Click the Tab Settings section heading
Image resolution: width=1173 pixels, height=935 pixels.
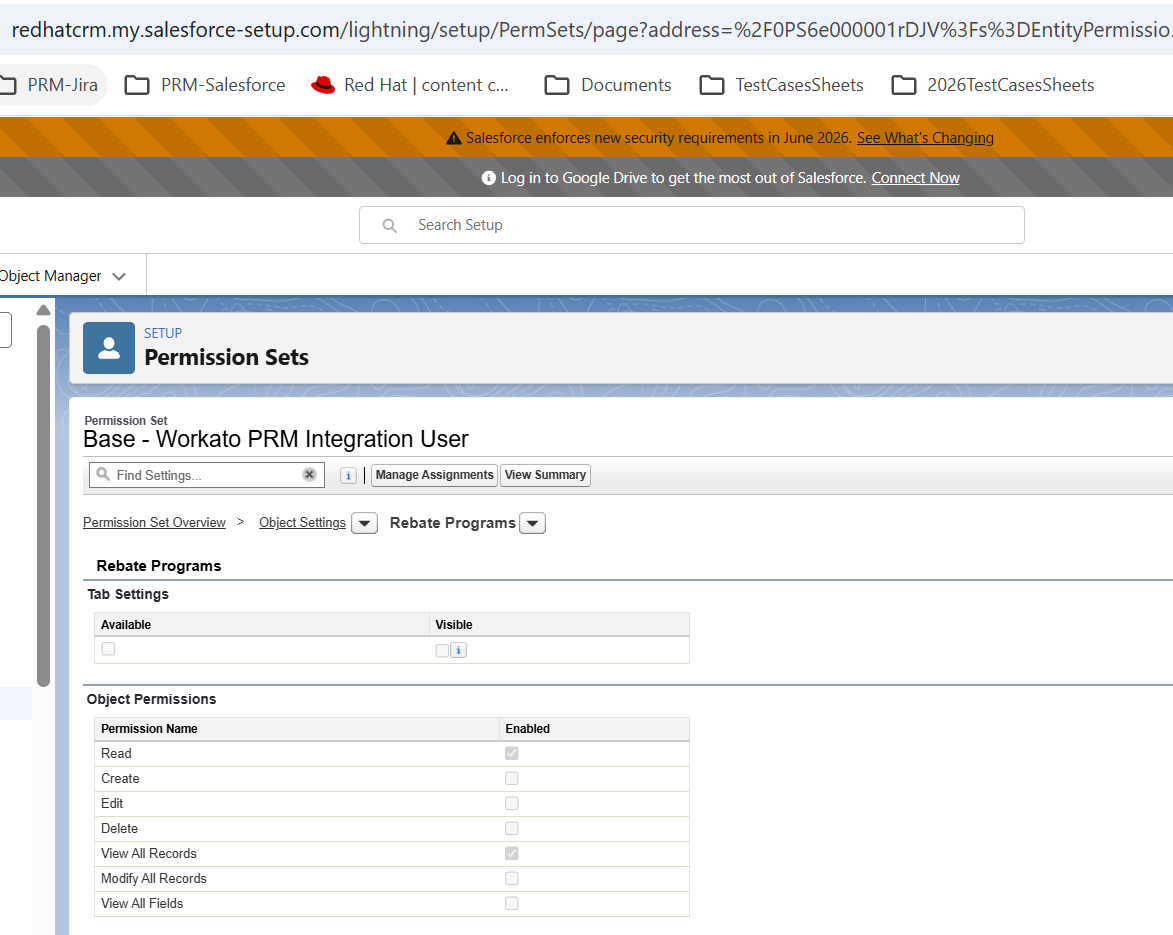tap(128, 594)
